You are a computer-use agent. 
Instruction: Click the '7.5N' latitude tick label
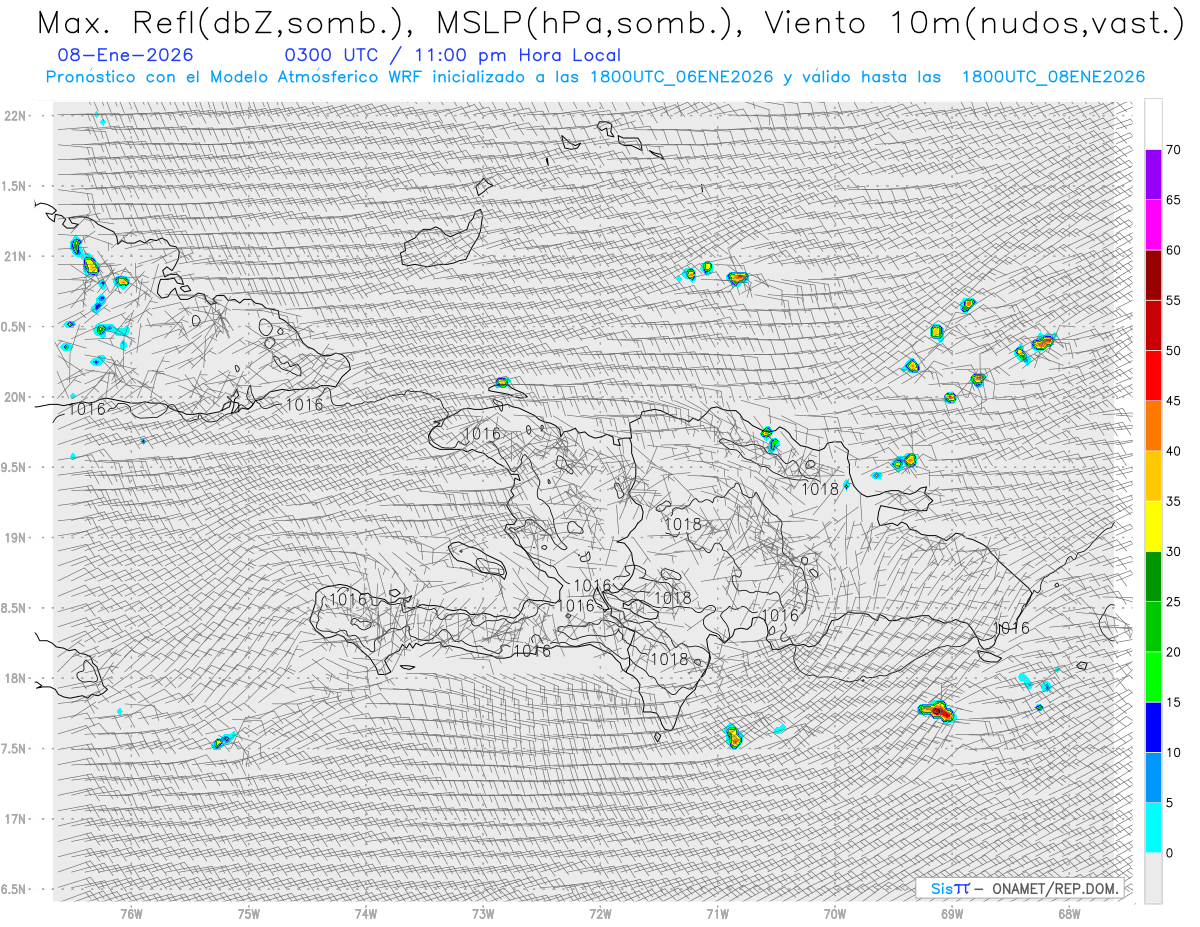pyautogui.click(x=14, y=749)
